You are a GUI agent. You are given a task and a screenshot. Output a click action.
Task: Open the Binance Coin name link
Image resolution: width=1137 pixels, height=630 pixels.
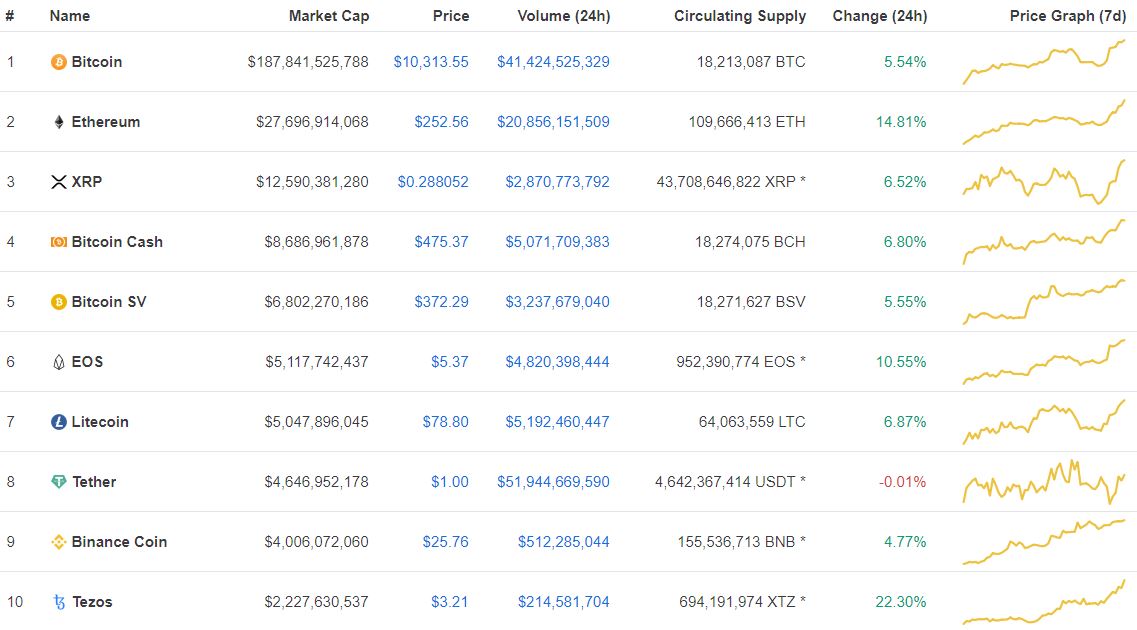click(x=119, y=542)
